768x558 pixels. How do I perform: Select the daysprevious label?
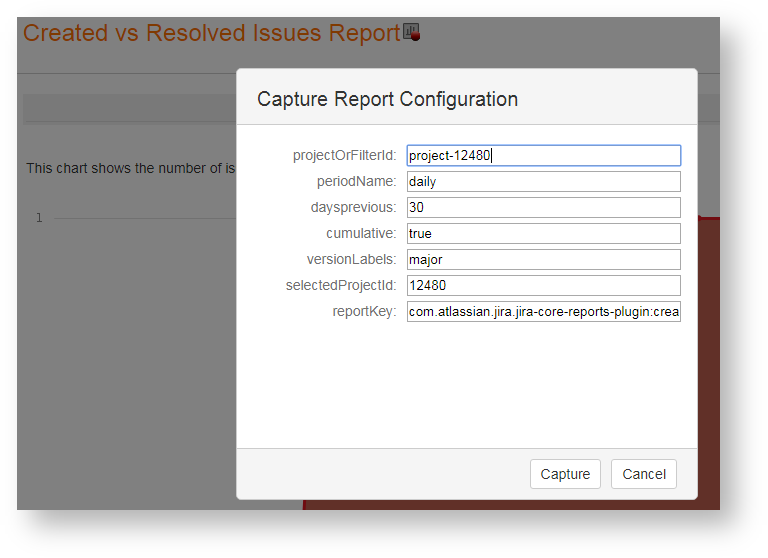coord(353,207)
